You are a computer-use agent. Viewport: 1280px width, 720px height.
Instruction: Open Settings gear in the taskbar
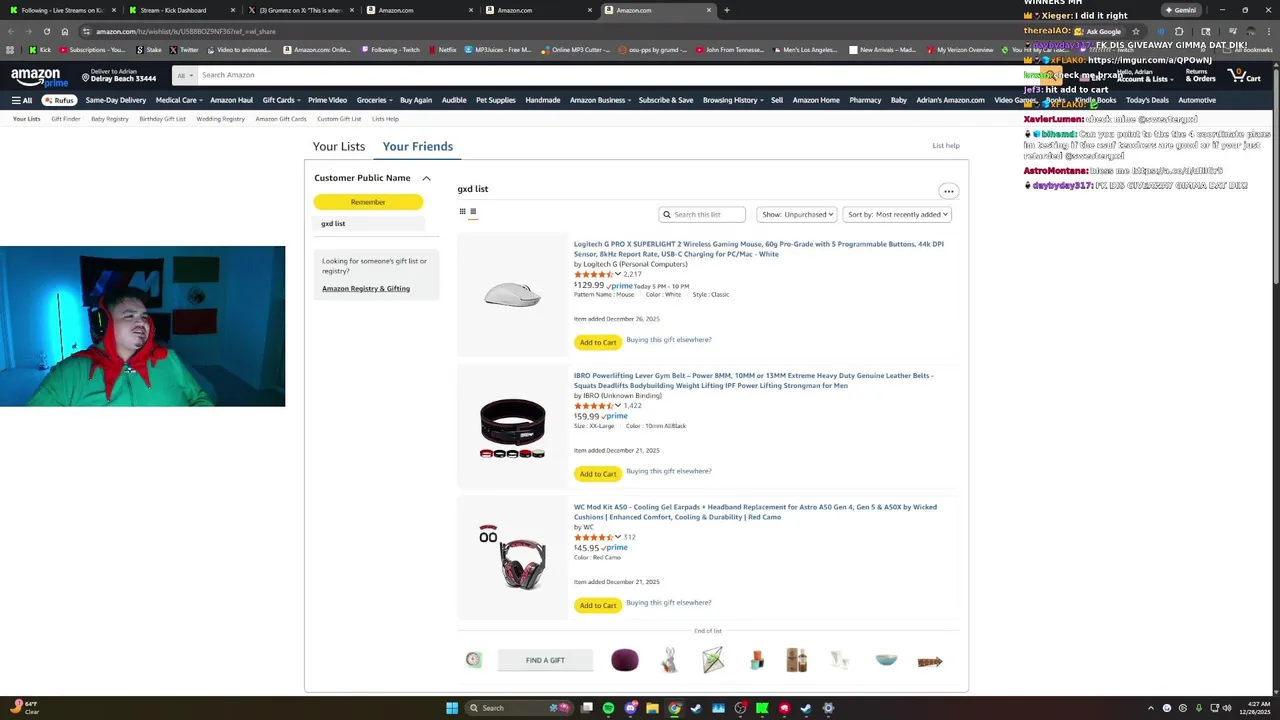828,708
